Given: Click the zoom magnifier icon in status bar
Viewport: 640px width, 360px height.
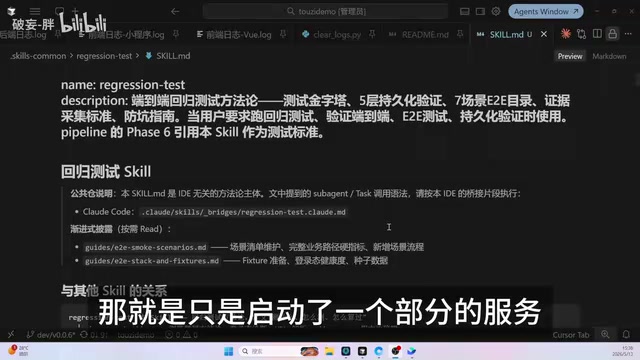Looking at the screenshot, I should pos(605,335).
